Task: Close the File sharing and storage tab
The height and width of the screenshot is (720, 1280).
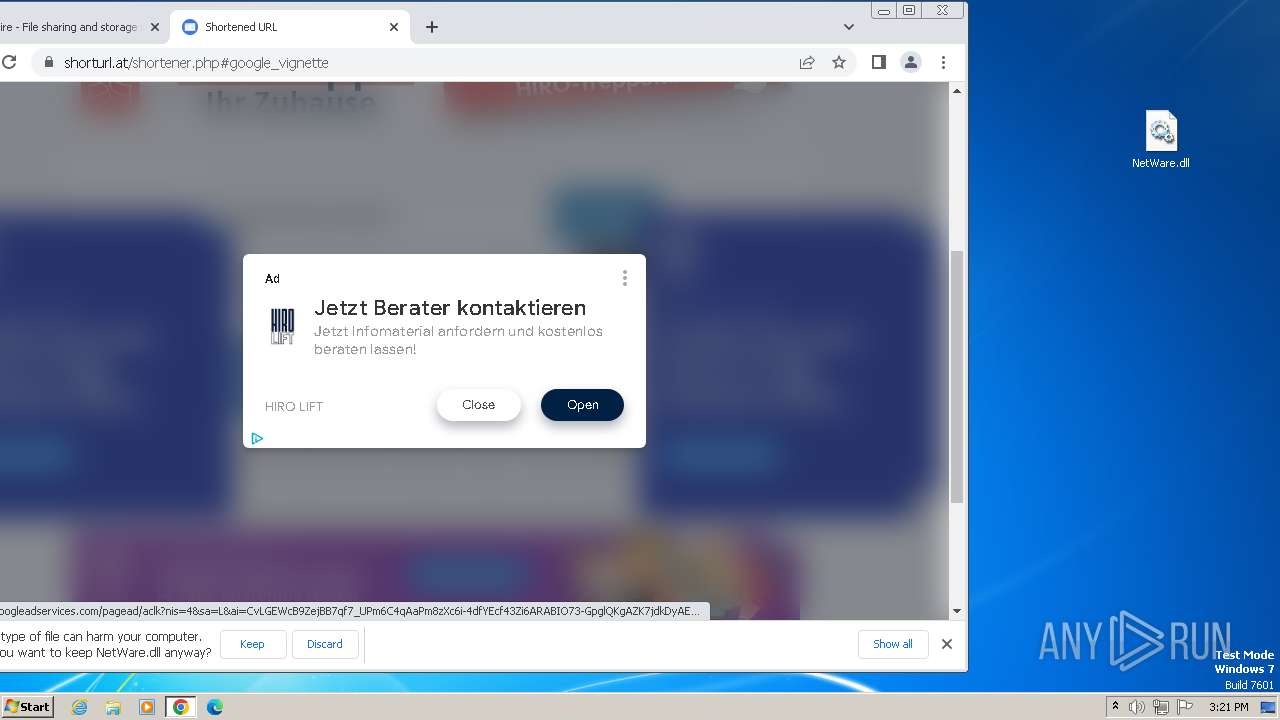Action: point(155,27)
